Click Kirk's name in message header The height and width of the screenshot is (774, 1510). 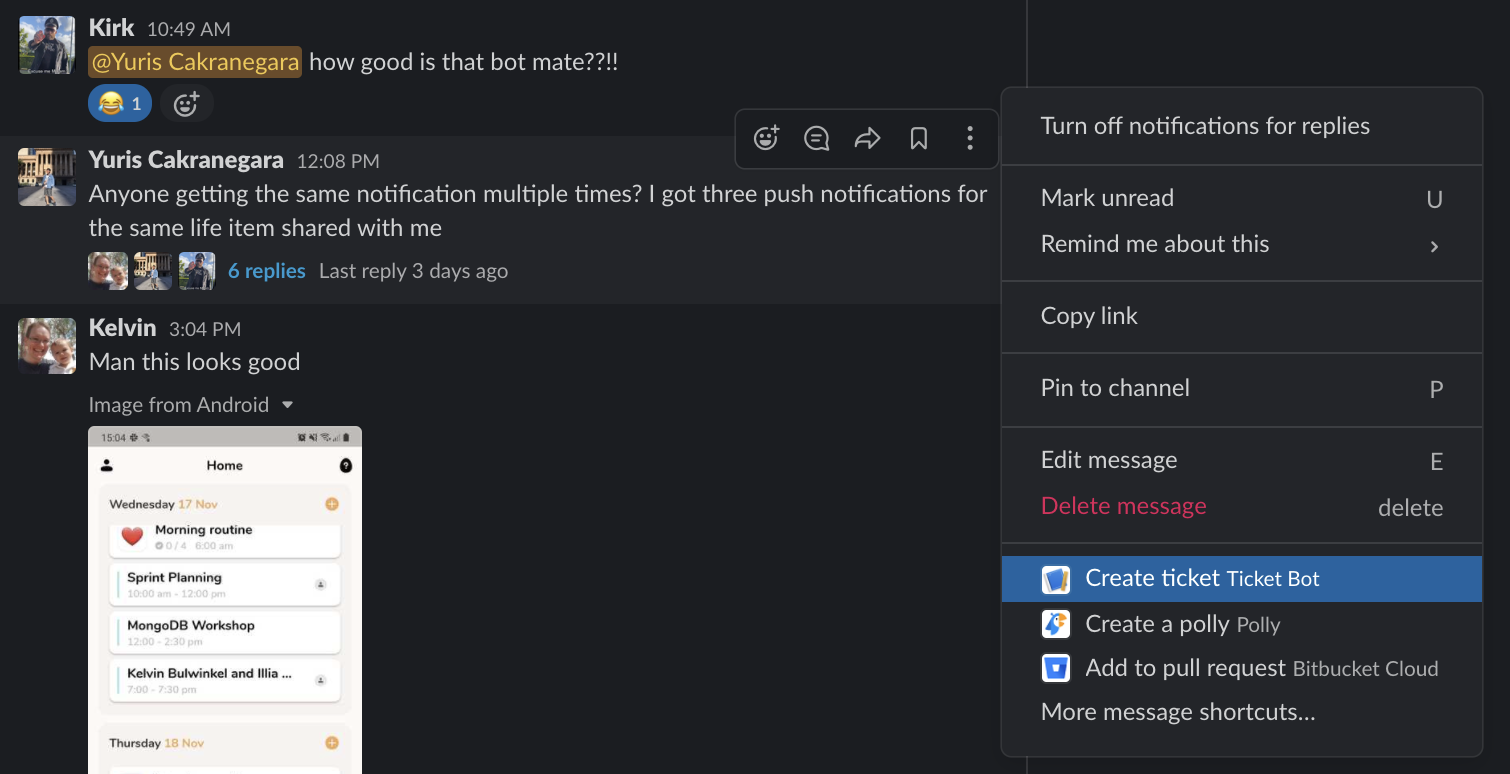click(x=112, y=28)
